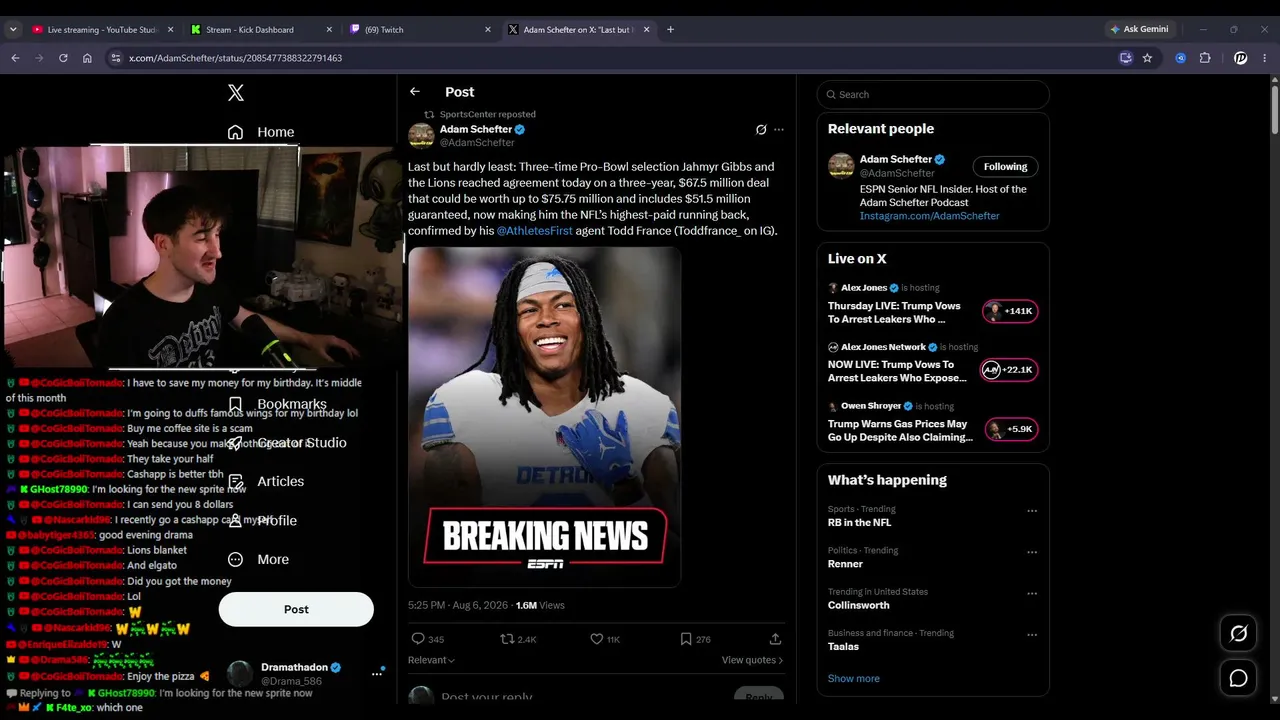Click the browser back arrow
Screen dimensions: 1280x720
(15, 58)
